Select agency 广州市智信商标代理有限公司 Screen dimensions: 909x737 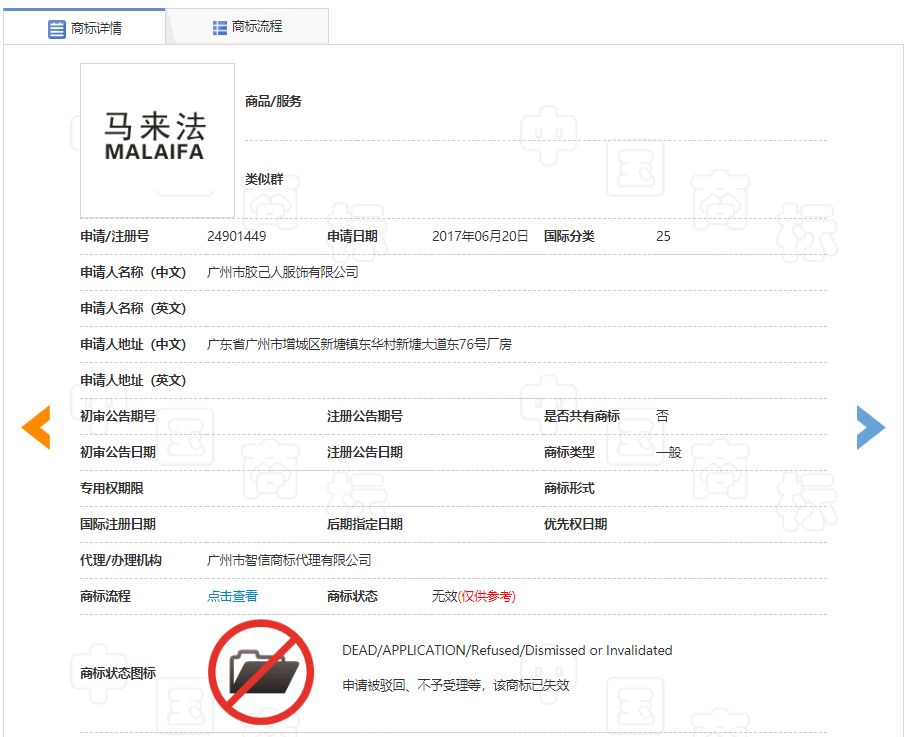[x=289, y=560]
